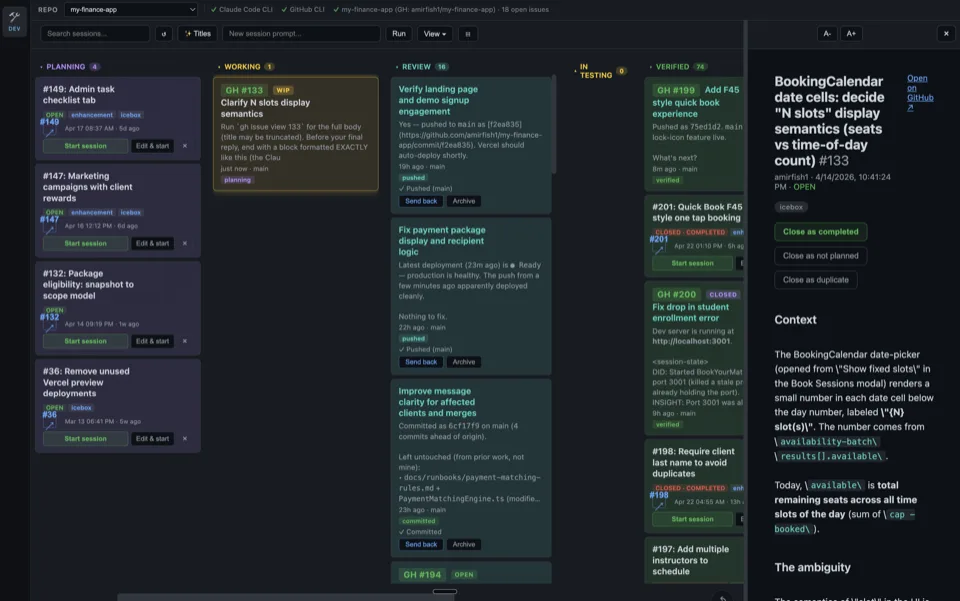This screenshot has width=960, height=601.
Task: Click Close as not planned button
Action: point(820,256)
